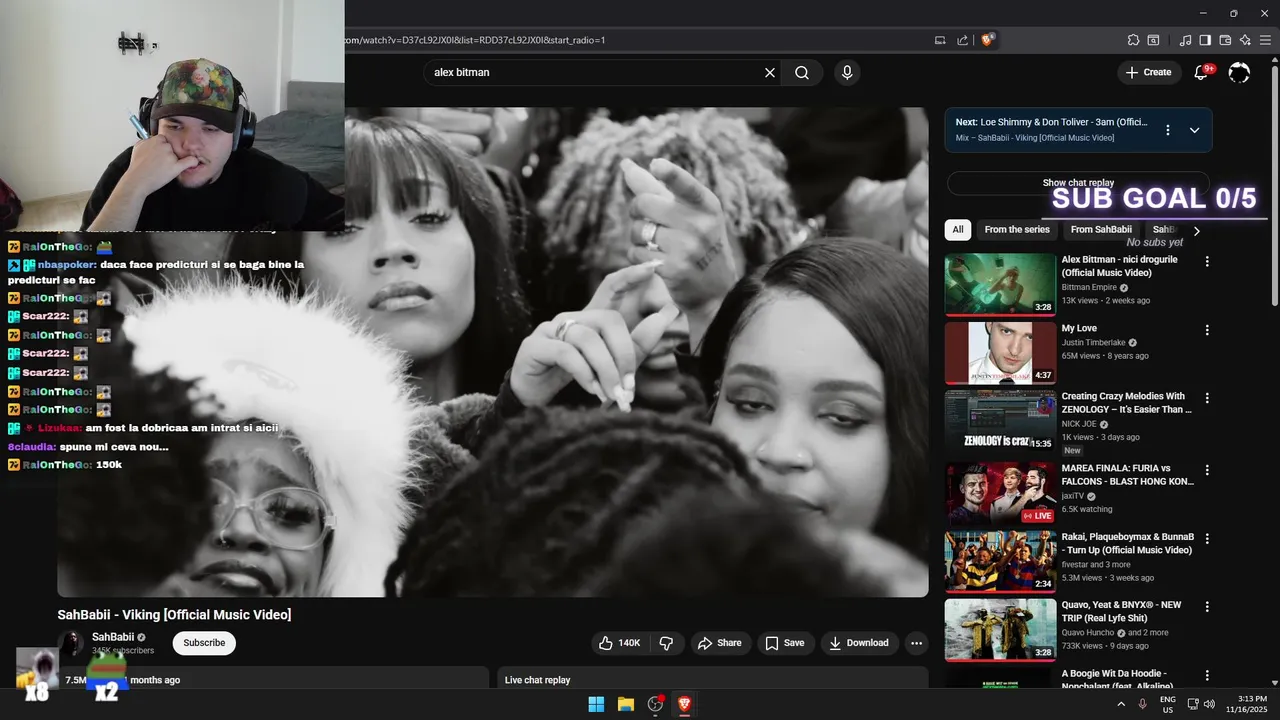Open the mix playlist options three dots
The width and height of the screenshot is (1280, 720).
pyautogui.click(x=1167, y=130)
